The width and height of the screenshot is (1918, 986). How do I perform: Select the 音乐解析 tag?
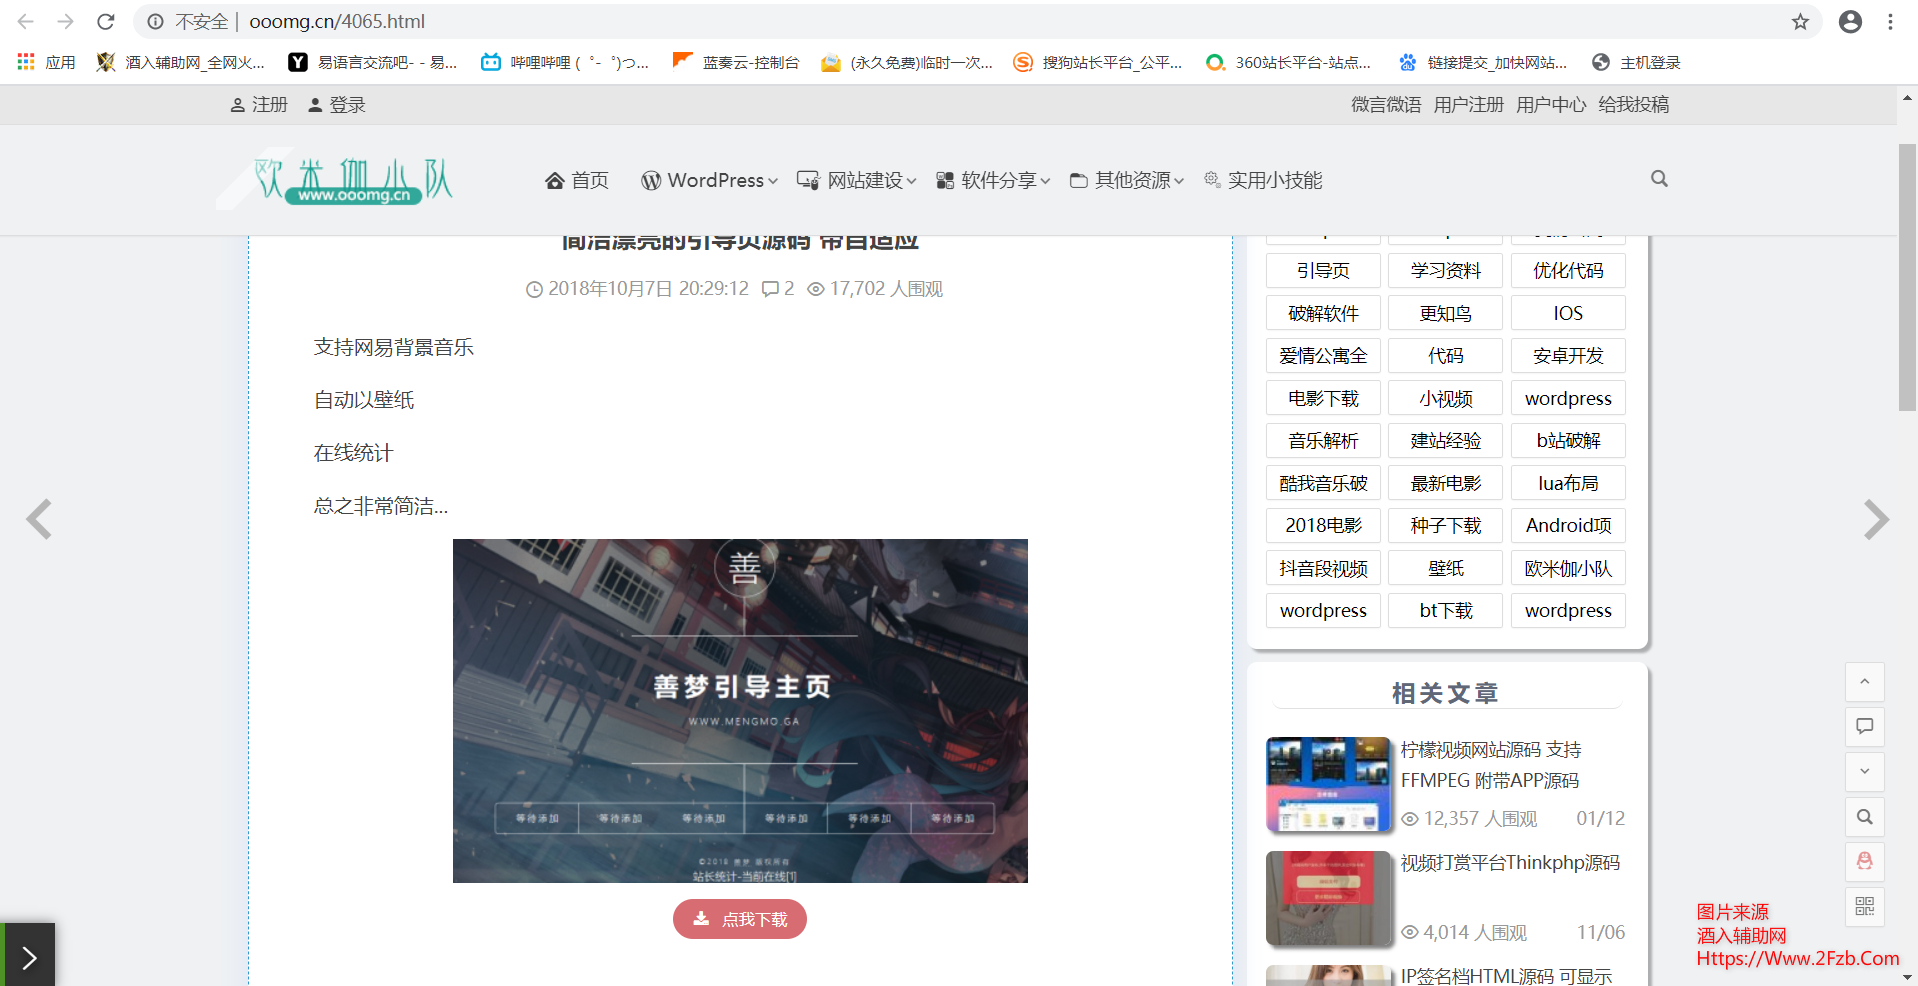pos(1323,441)
